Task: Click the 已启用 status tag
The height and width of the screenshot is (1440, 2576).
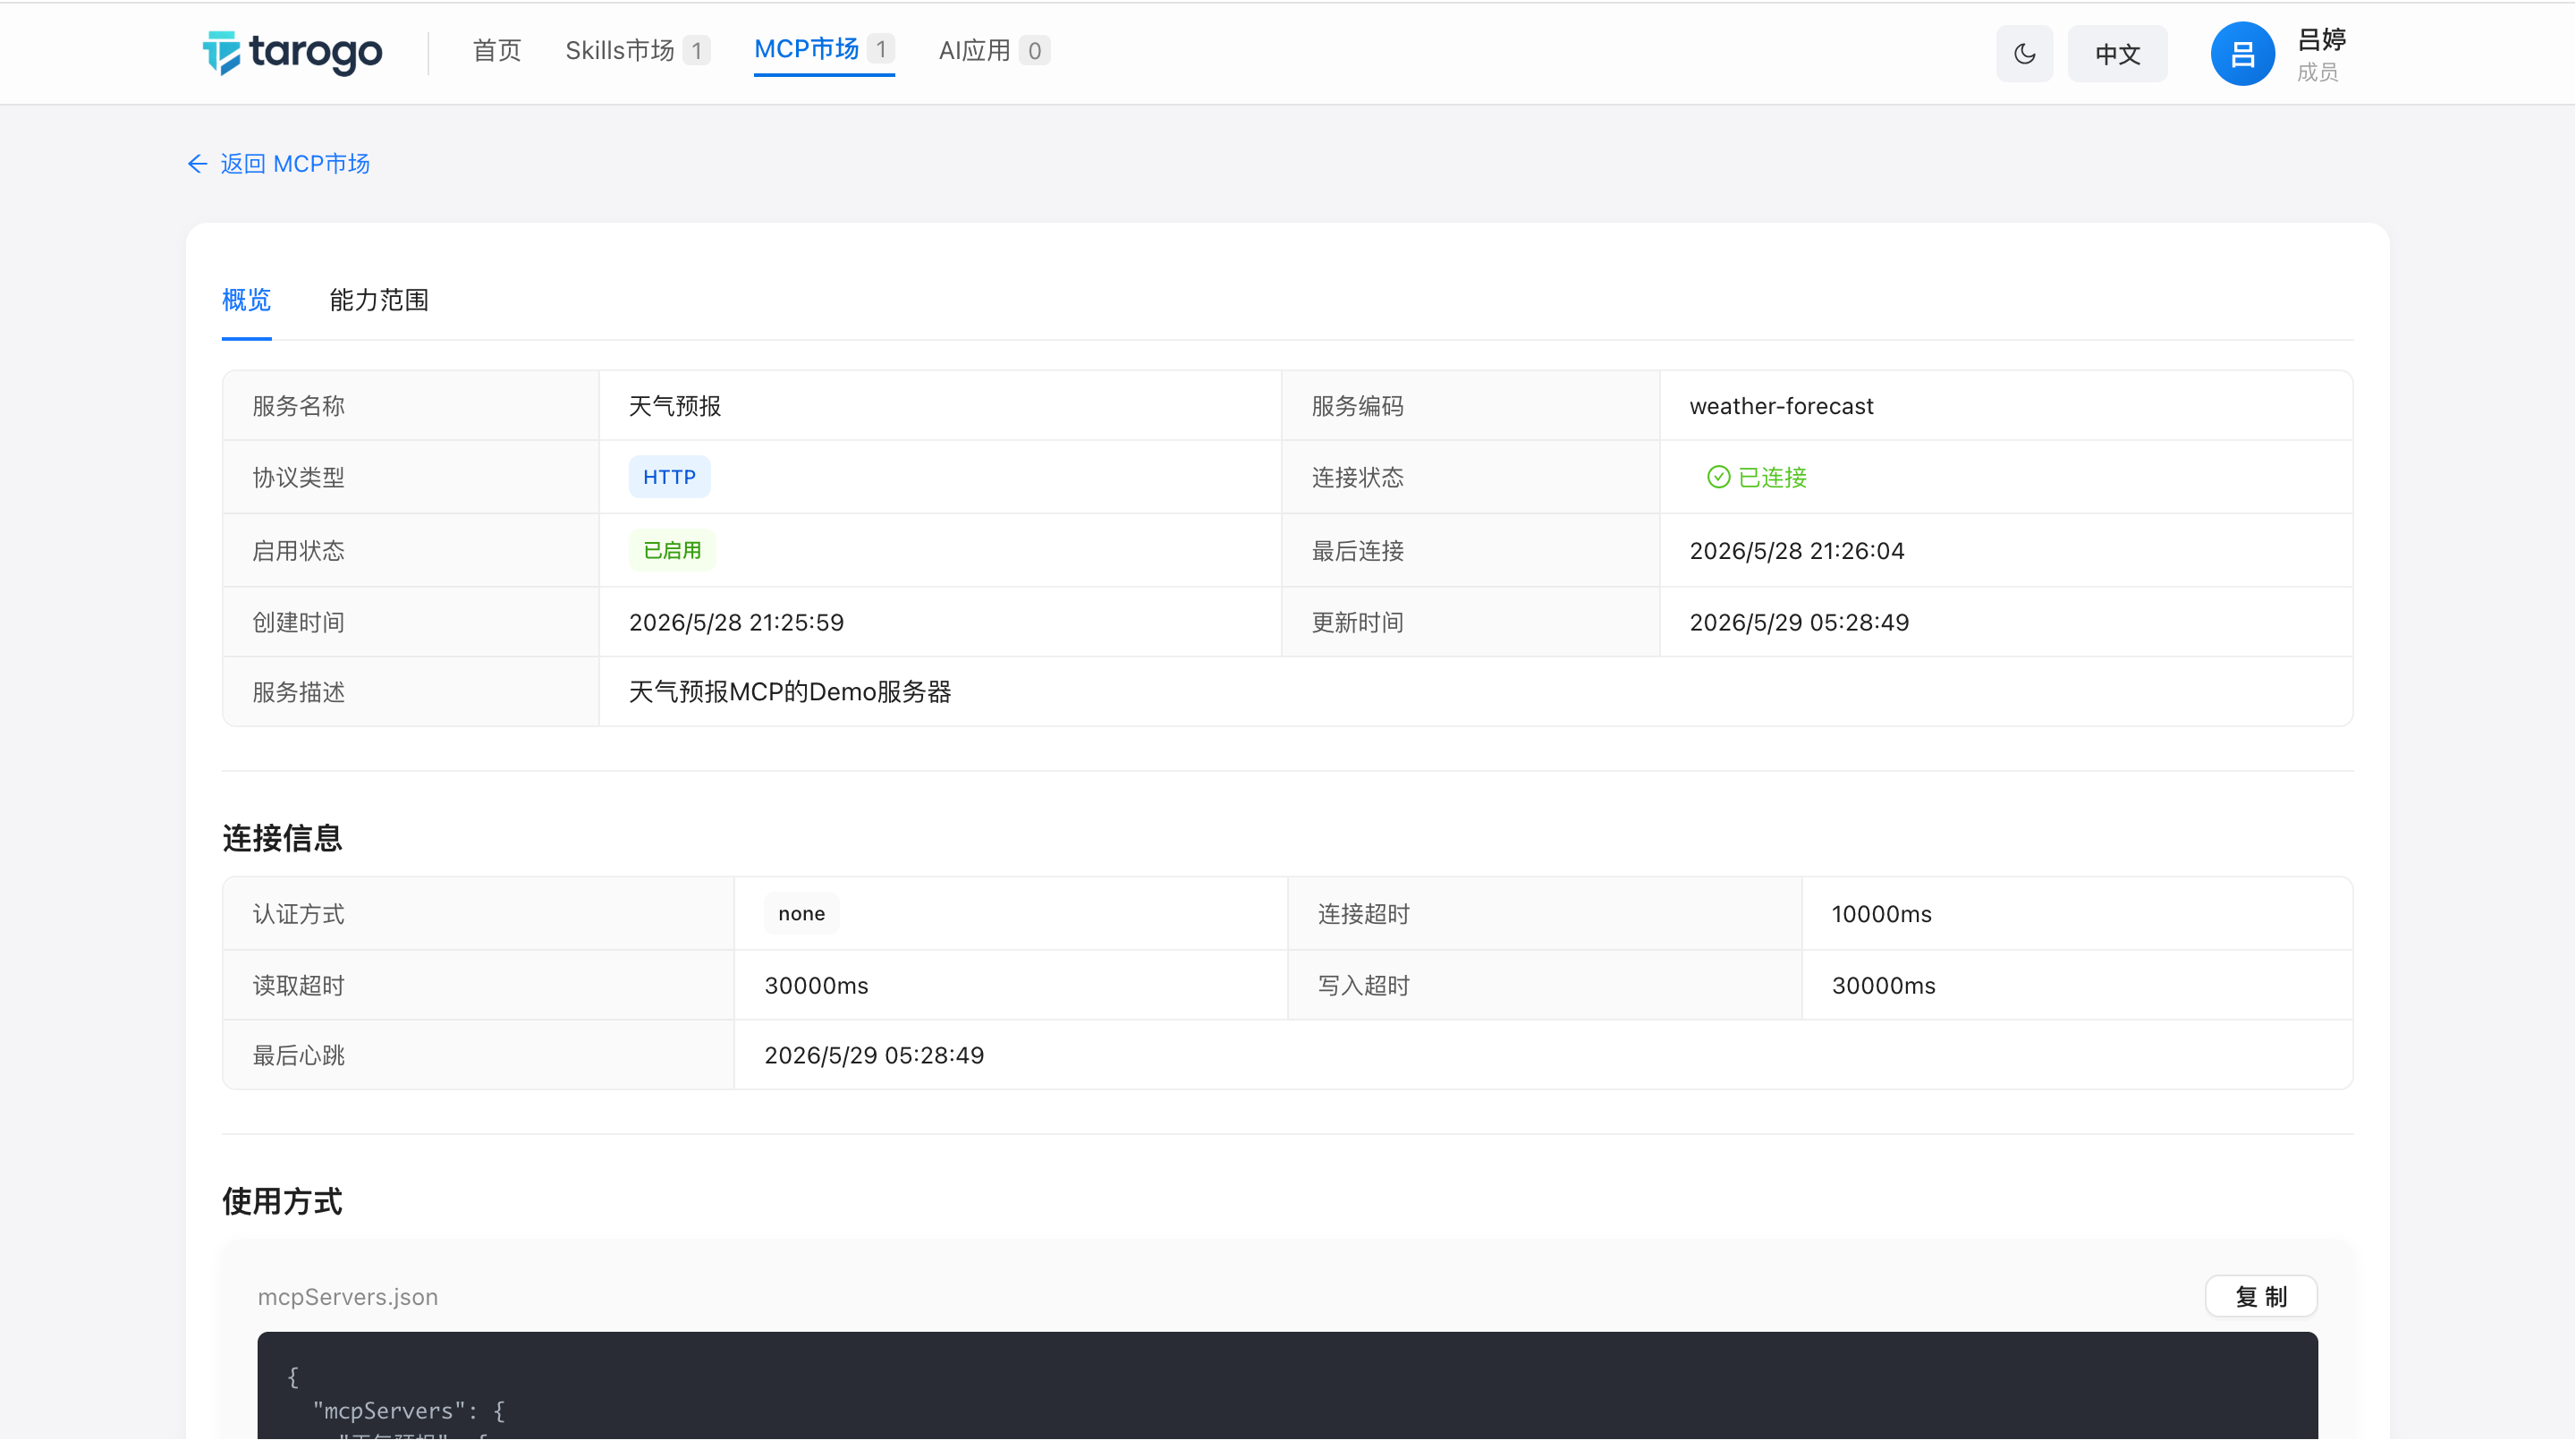Action: pos(672,550)
